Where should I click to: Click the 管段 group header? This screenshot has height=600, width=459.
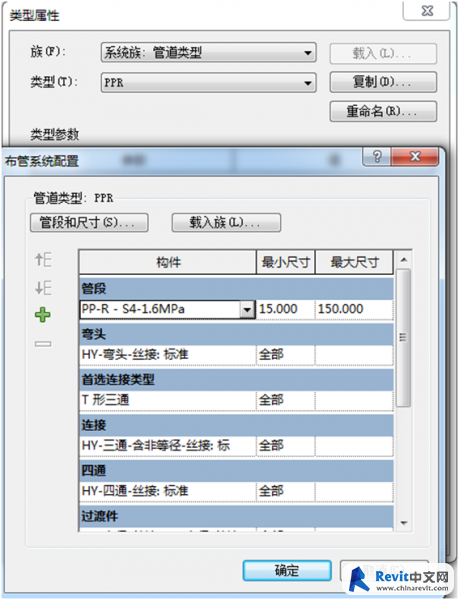coord(236,289)
